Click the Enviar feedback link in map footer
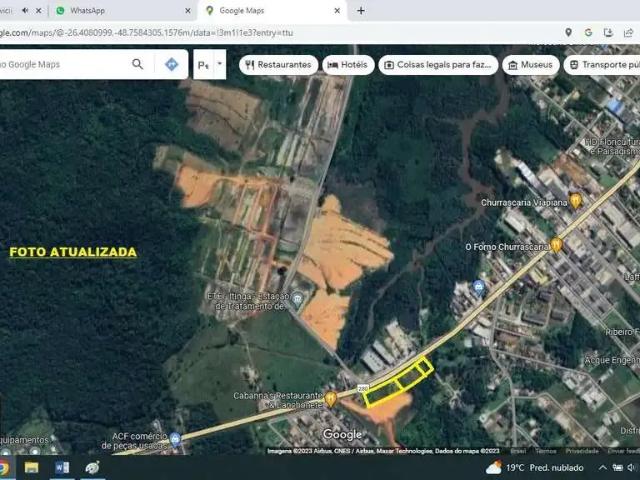 click(x=623, y=451)
